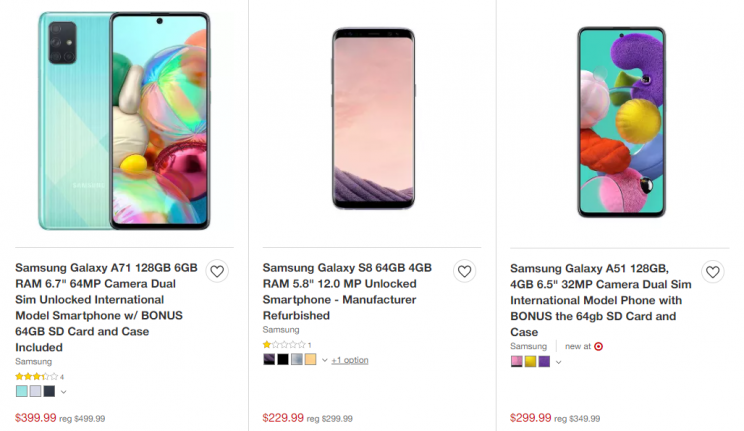Open Samsung Galaxy A51 128GB product title
Image resolution: width=744 pixels, height=431 pixels.
[x=601, y=300]
